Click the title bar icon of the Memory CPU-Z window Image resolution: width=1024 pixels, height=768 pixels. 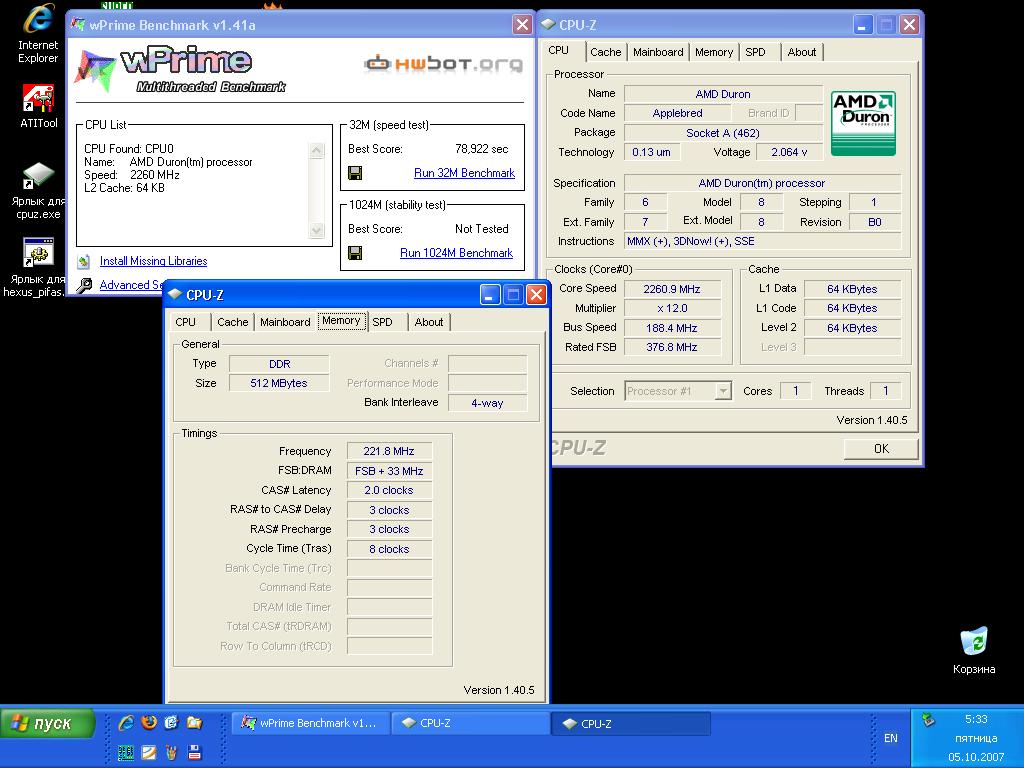coord(174,295)
